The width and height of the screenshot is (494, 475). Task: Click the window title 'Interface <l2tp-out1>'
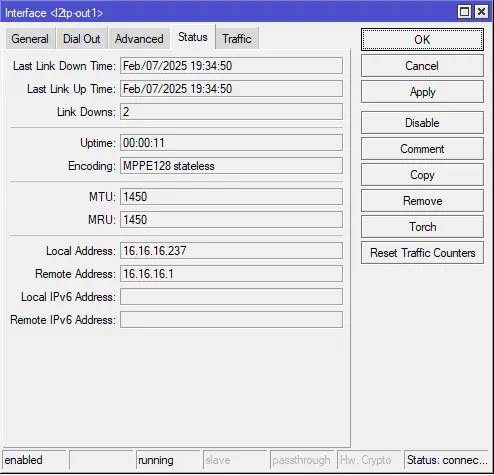[x=54, y=13]
